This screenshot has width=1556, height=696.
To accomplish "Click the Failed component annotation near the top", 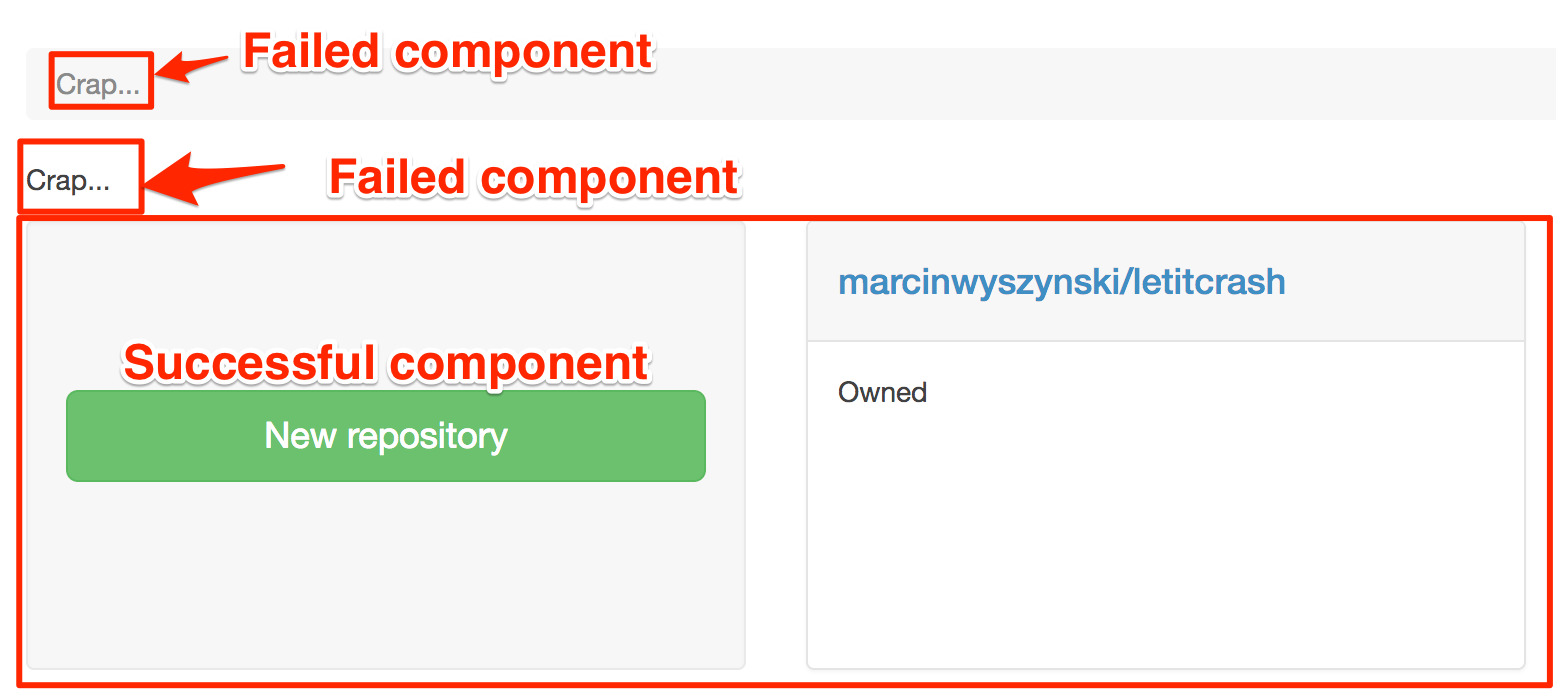I will [x=447, y=50].
